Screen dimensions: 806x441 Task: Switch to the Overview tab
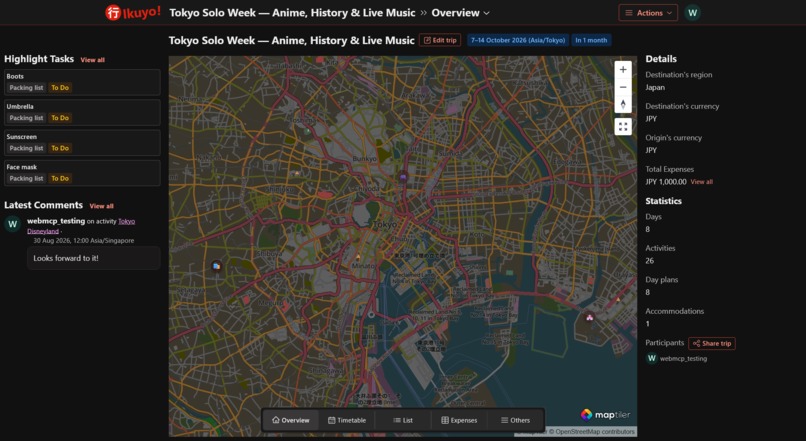click(x=291, y=420)
